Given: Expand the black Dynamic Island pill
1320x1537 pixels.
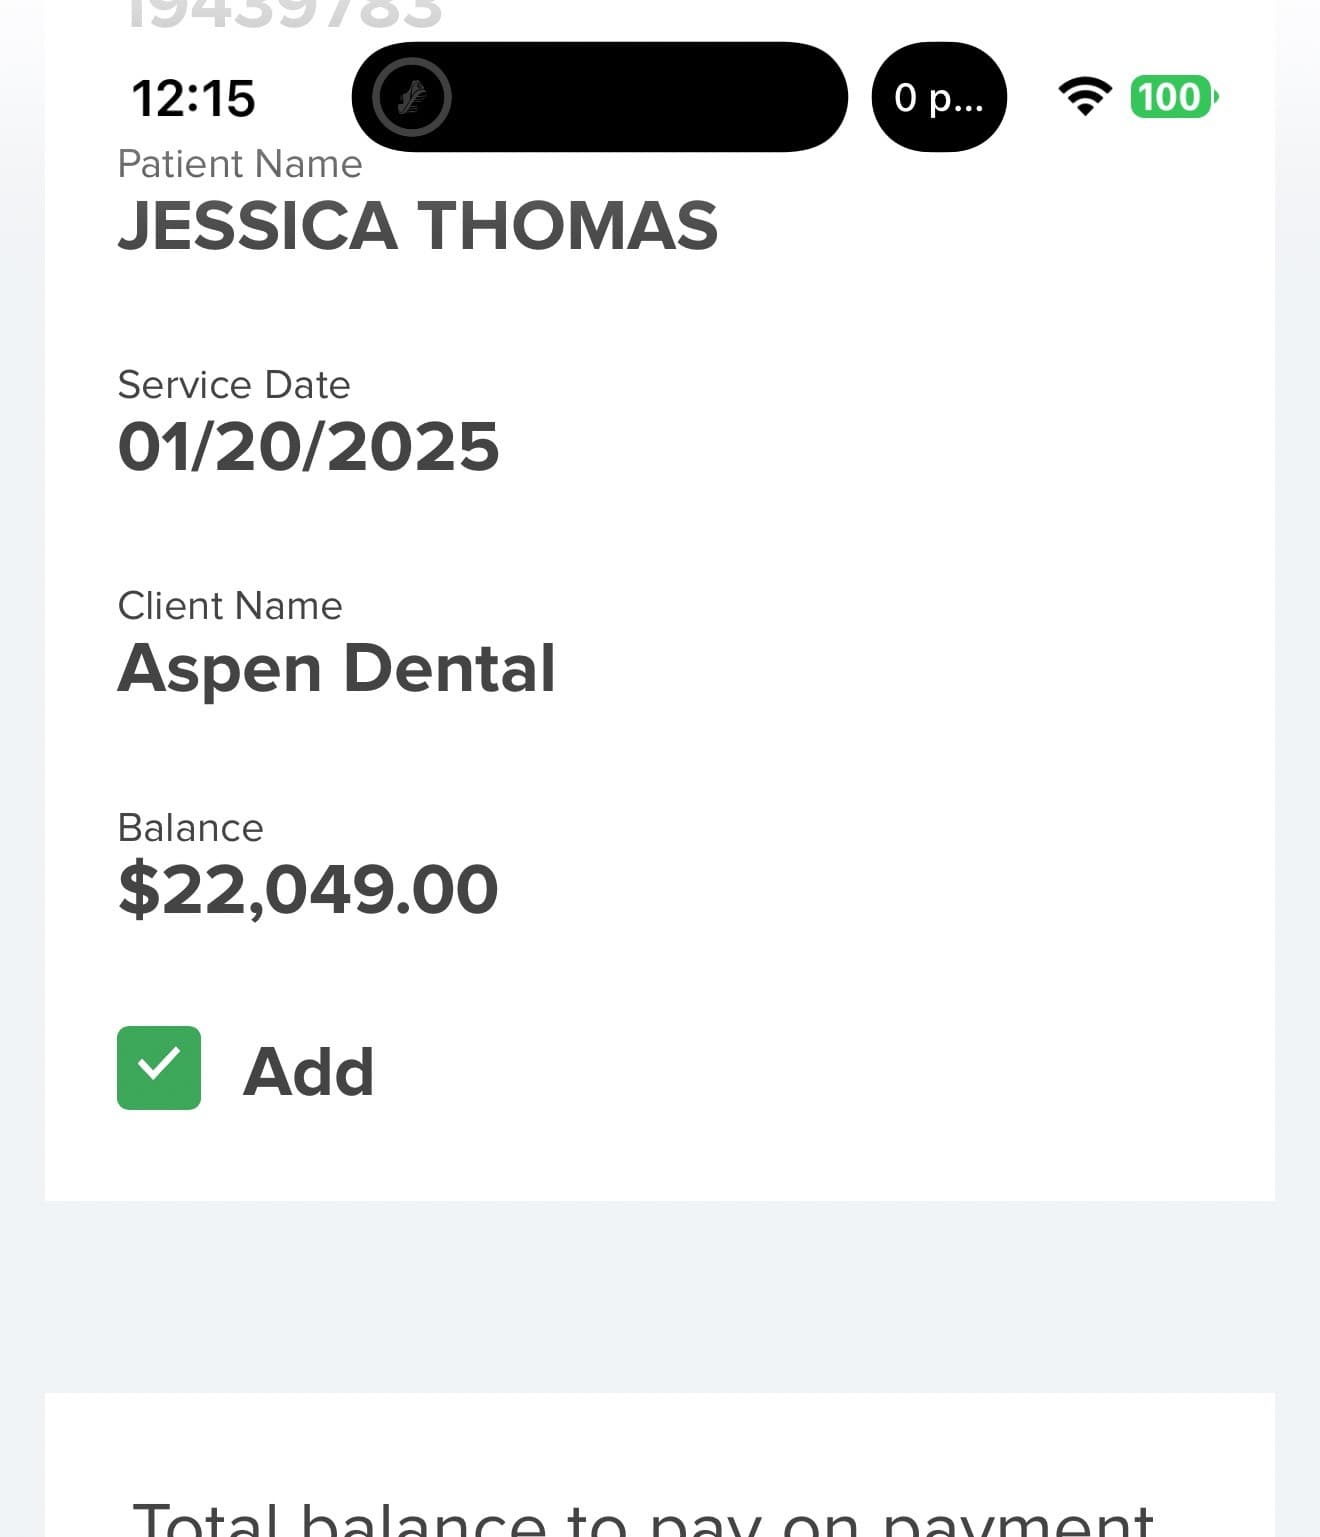Looking at the screenshot, I should 640,97.
